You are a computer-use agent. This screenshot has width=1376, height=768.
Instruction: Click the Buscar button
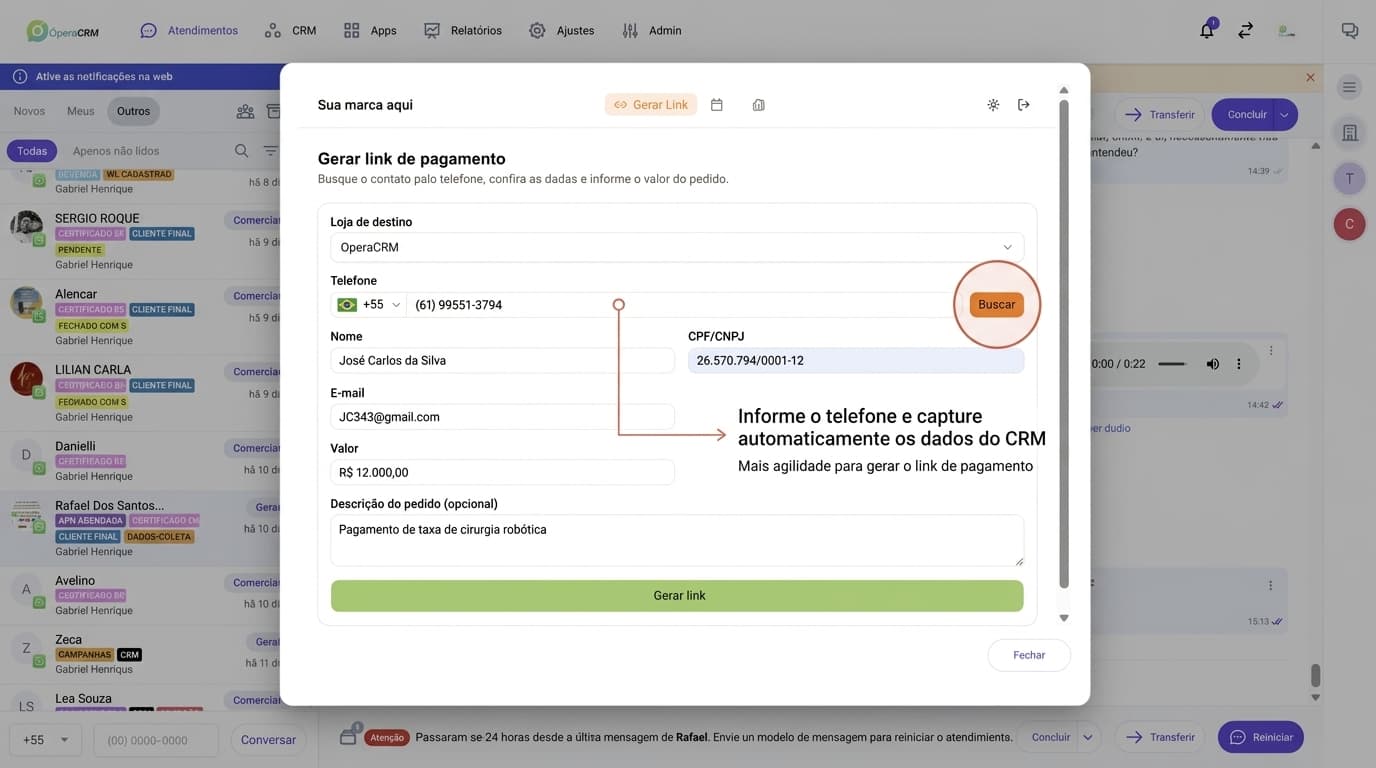click(996, 305)
